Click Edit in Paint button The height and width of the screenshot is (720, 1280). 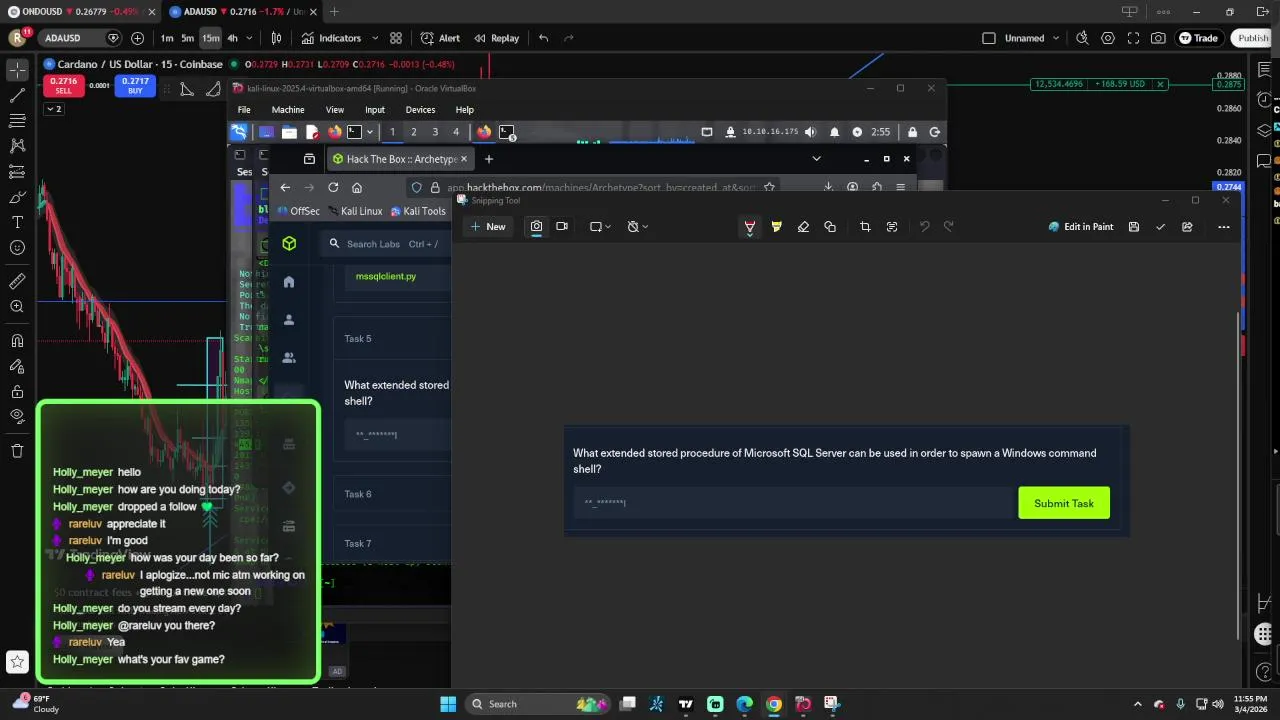point(1081,227)
